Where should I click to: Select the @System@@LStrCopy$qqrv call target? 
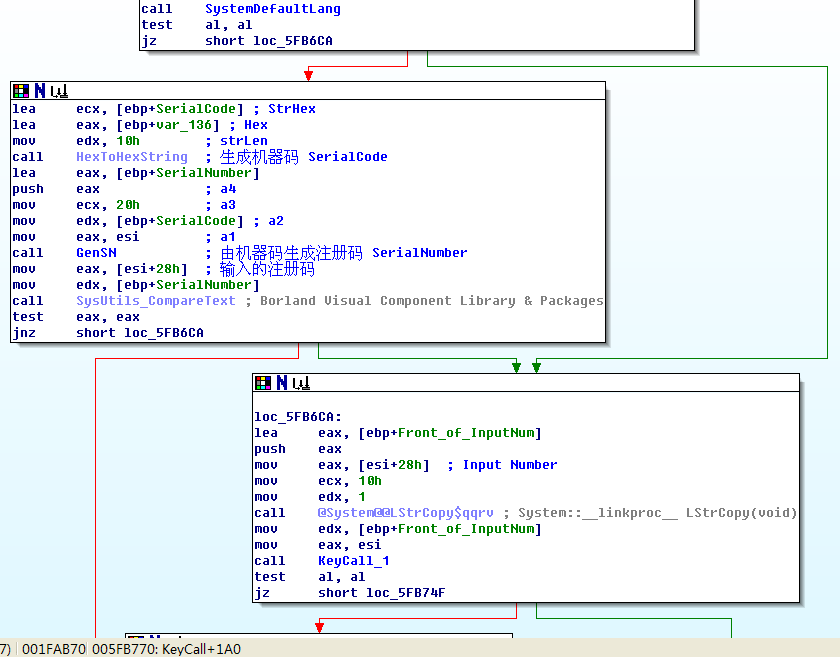tap(406, 513)
